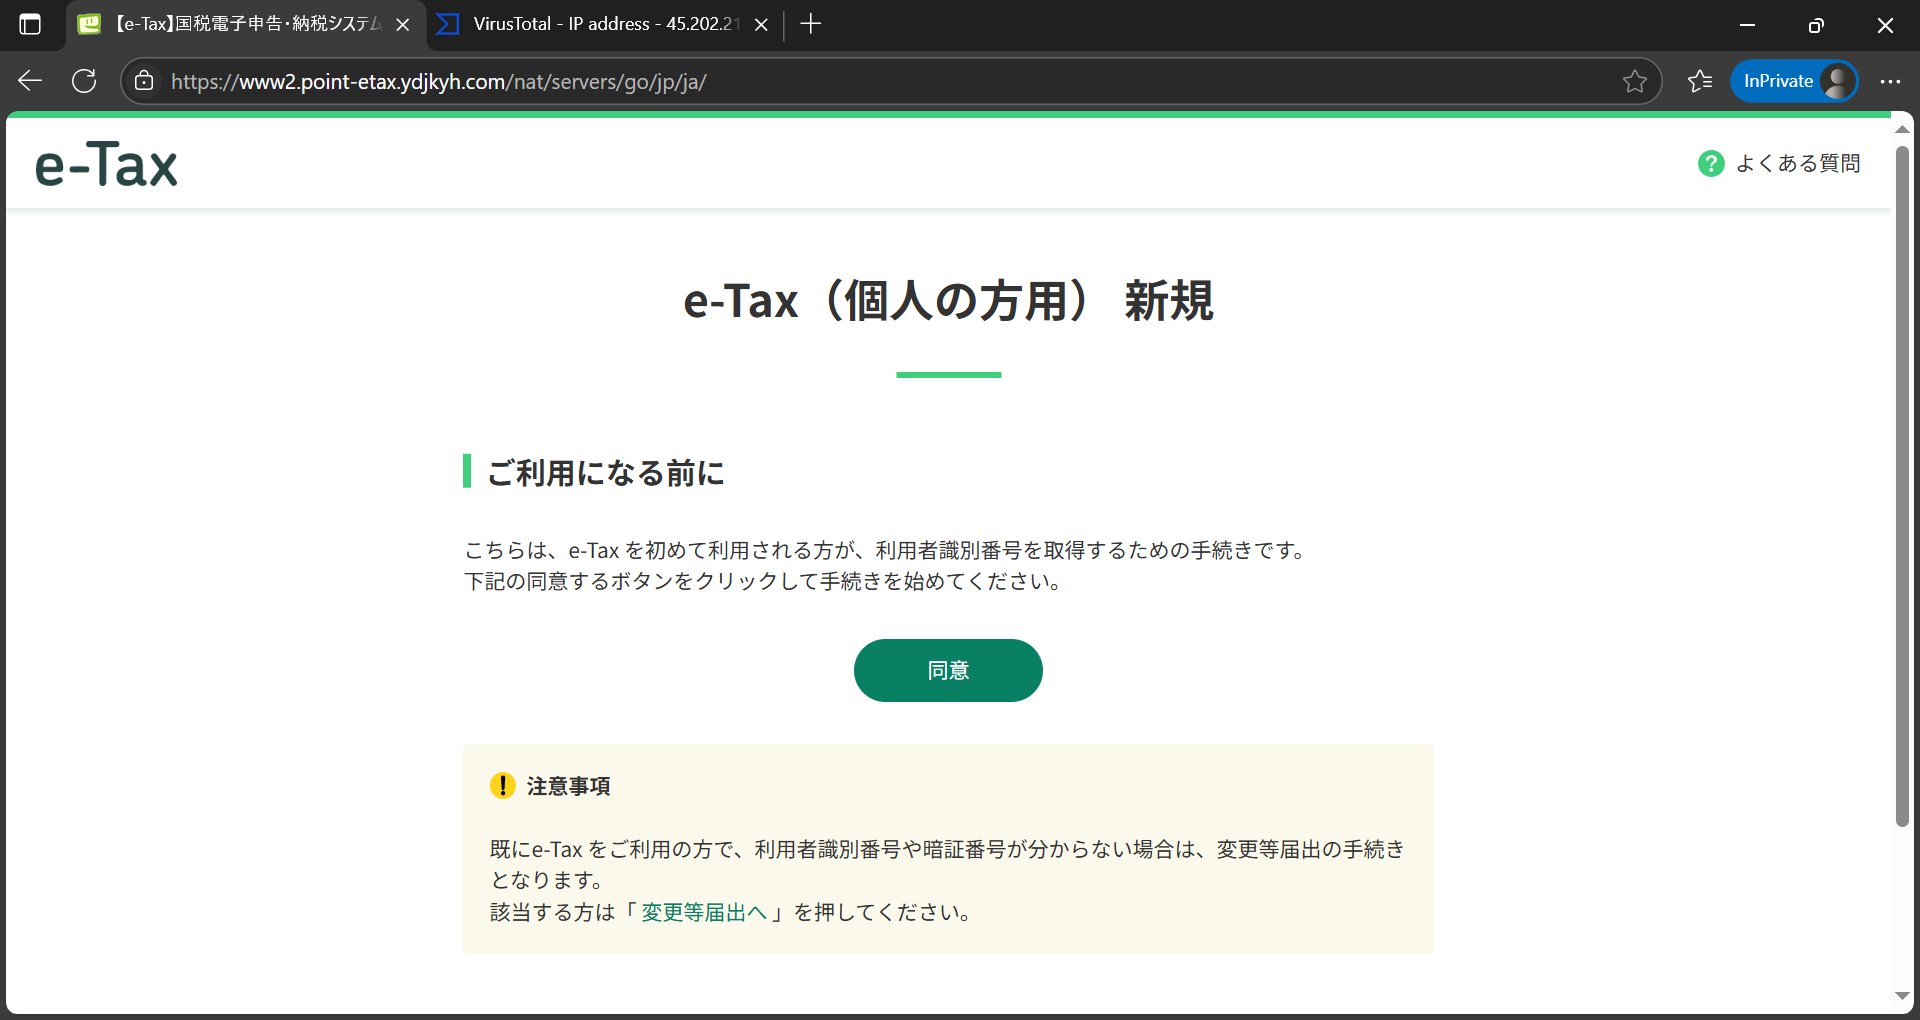Click the yellow 注意事項 warning icon
This screenshot has width=1920, height=1020.
point(502,786)
